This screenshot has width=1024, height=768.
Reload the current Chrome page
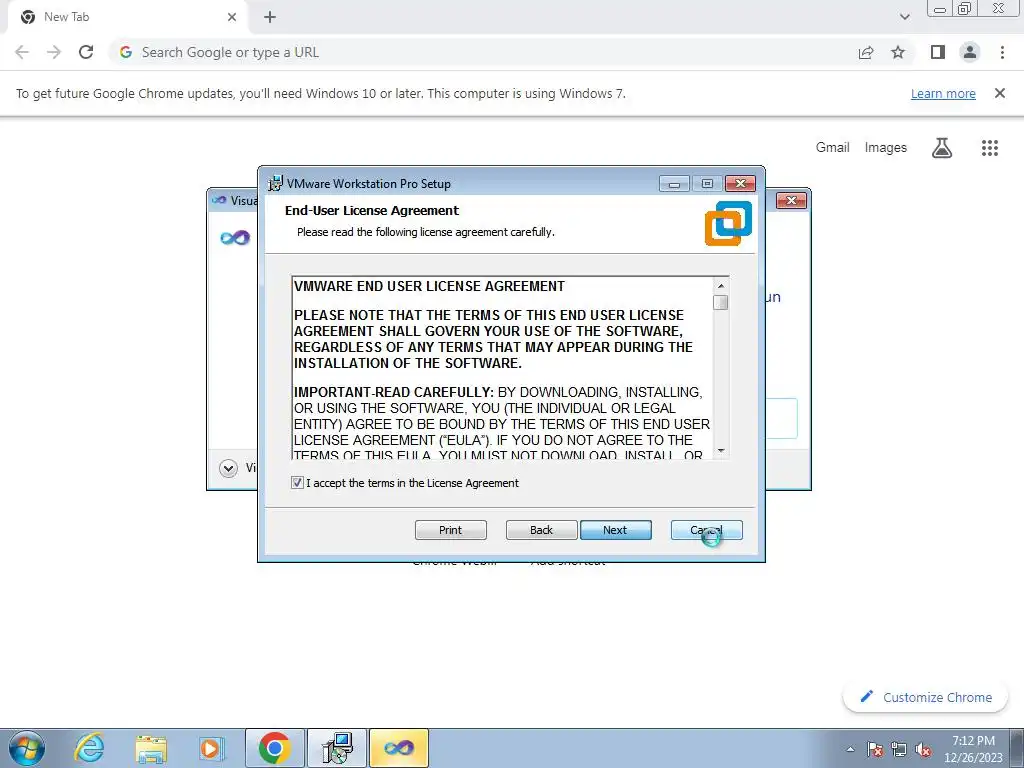(x=86, y=52)
